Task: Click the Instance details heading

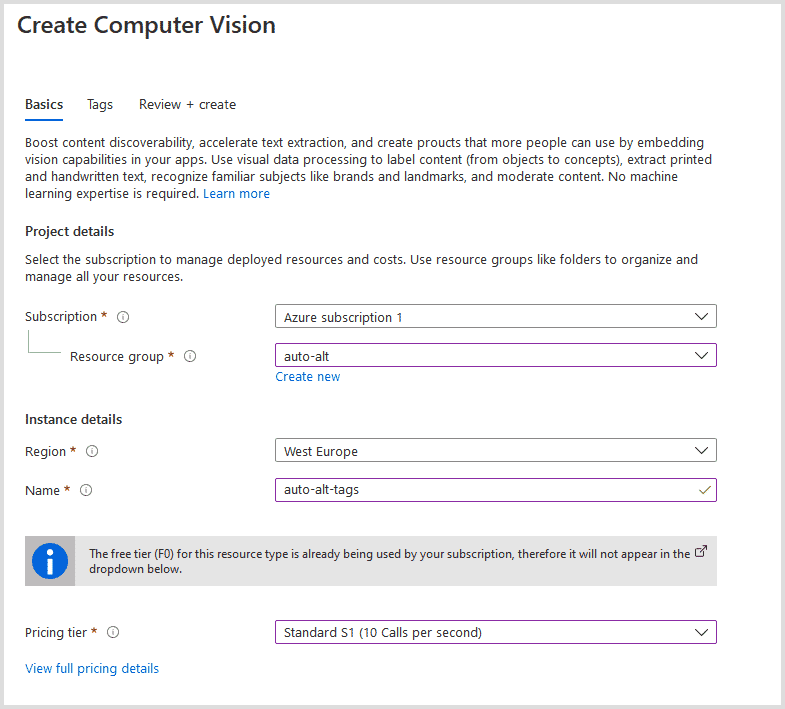Action: [74, 420]
